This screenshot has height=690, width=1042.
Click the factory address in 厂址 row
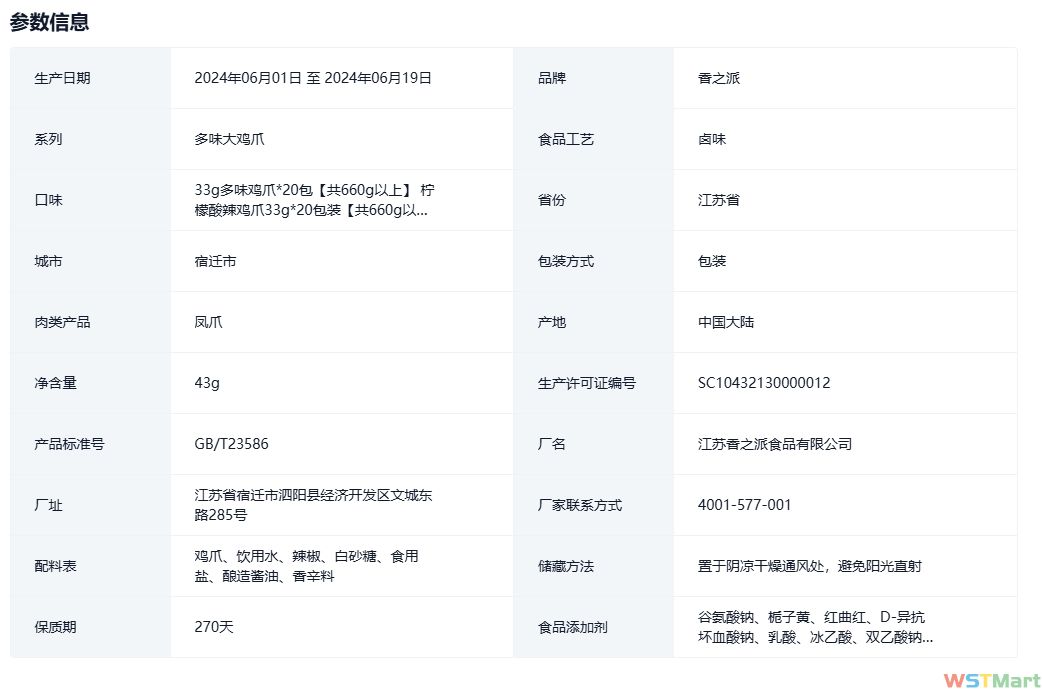click(313, 505)
